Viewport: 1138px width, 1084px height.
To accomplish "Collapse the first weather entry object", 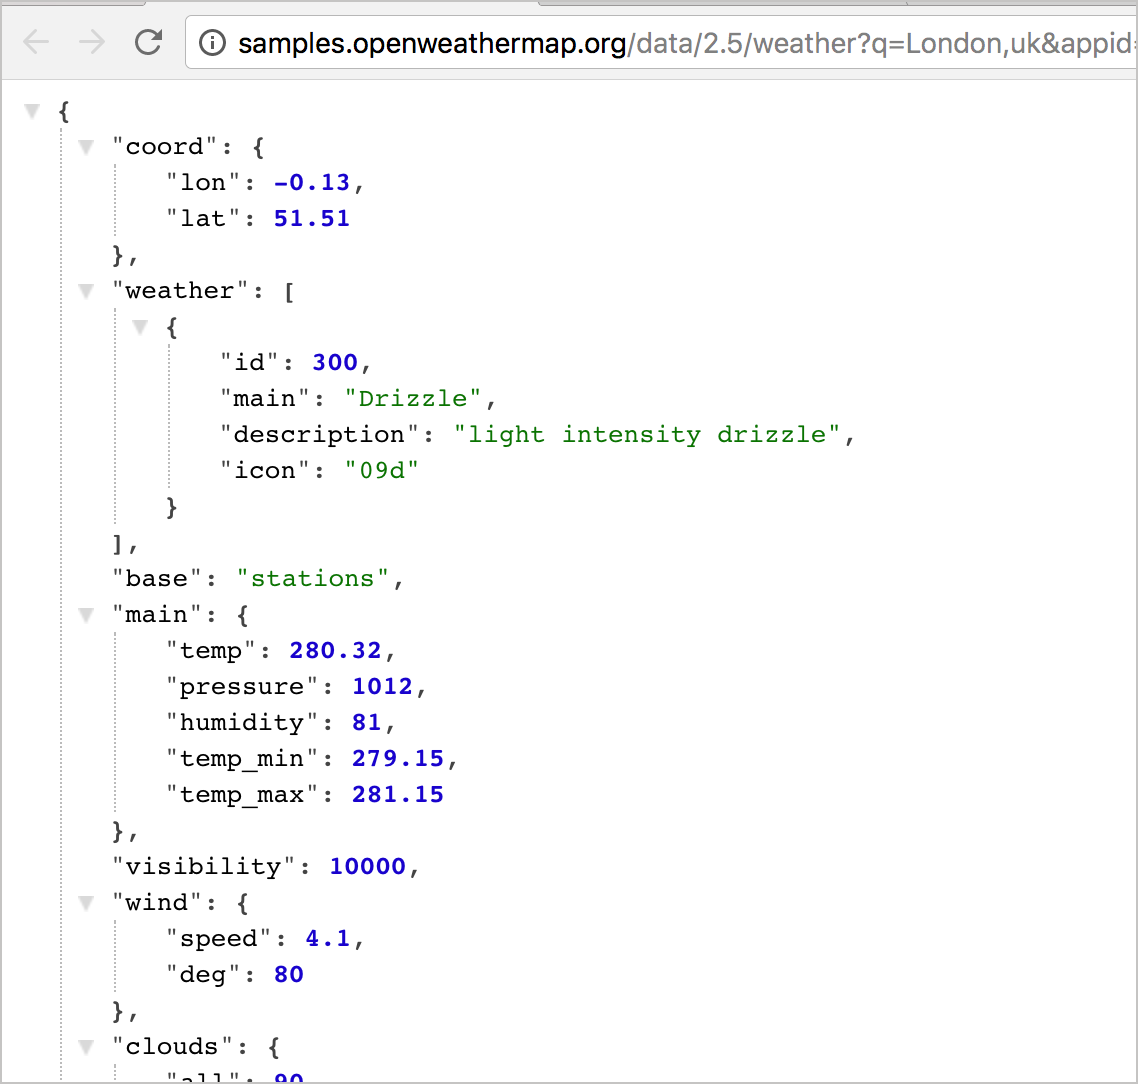I will 140,326.
